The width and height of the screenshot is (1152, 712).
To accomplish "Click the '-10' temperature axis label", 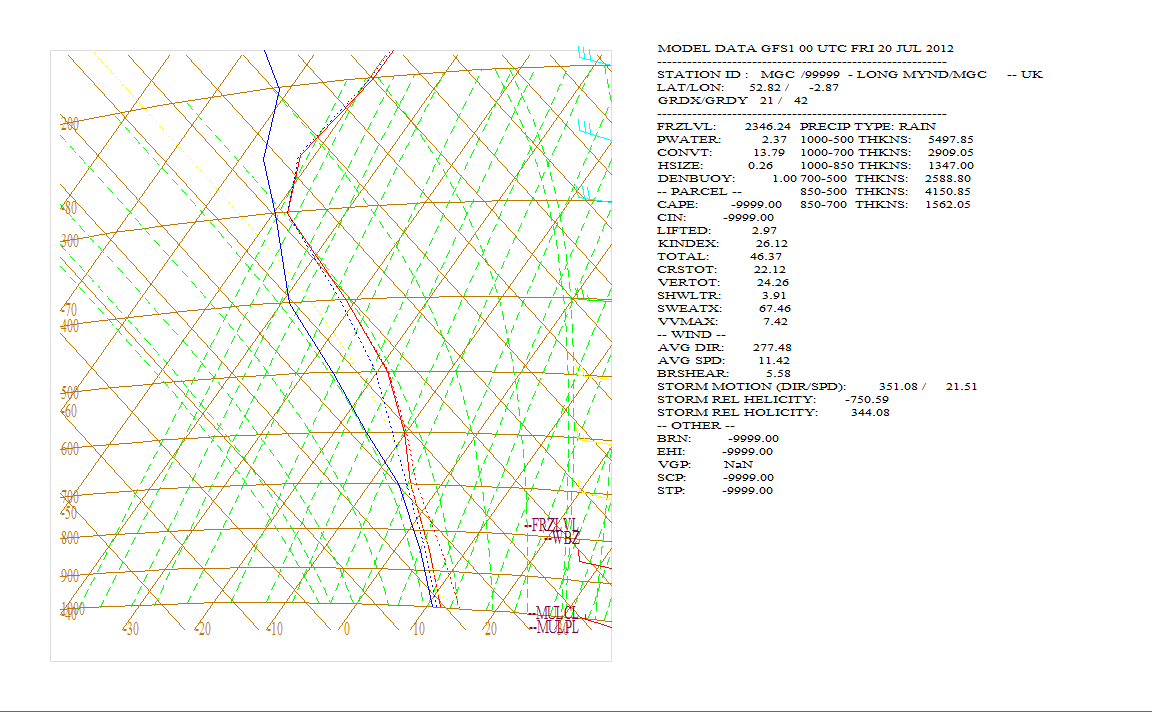I will point(274,630).
